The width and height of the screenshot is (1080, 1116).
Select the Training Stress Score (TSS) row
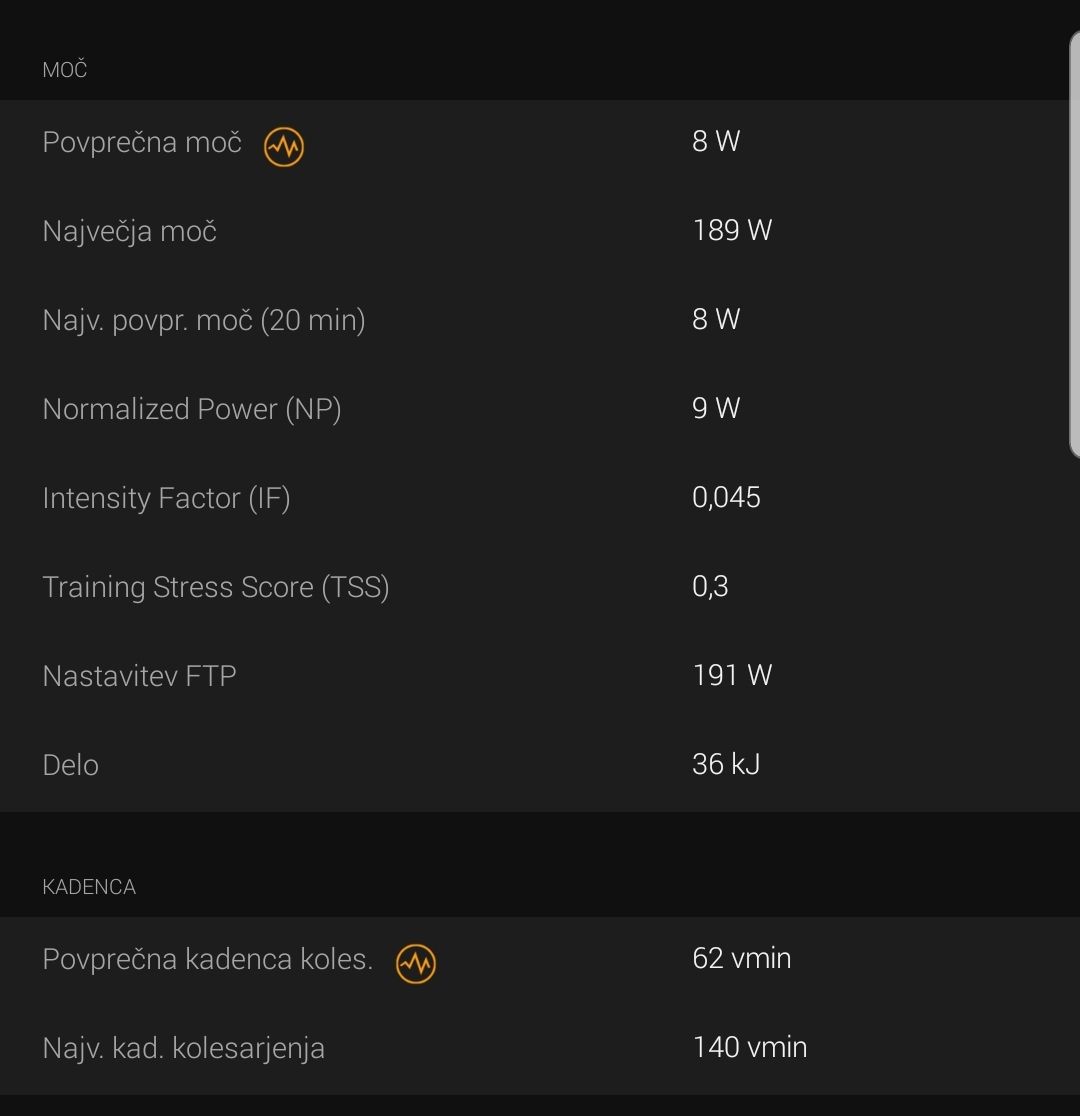[540, 587]
